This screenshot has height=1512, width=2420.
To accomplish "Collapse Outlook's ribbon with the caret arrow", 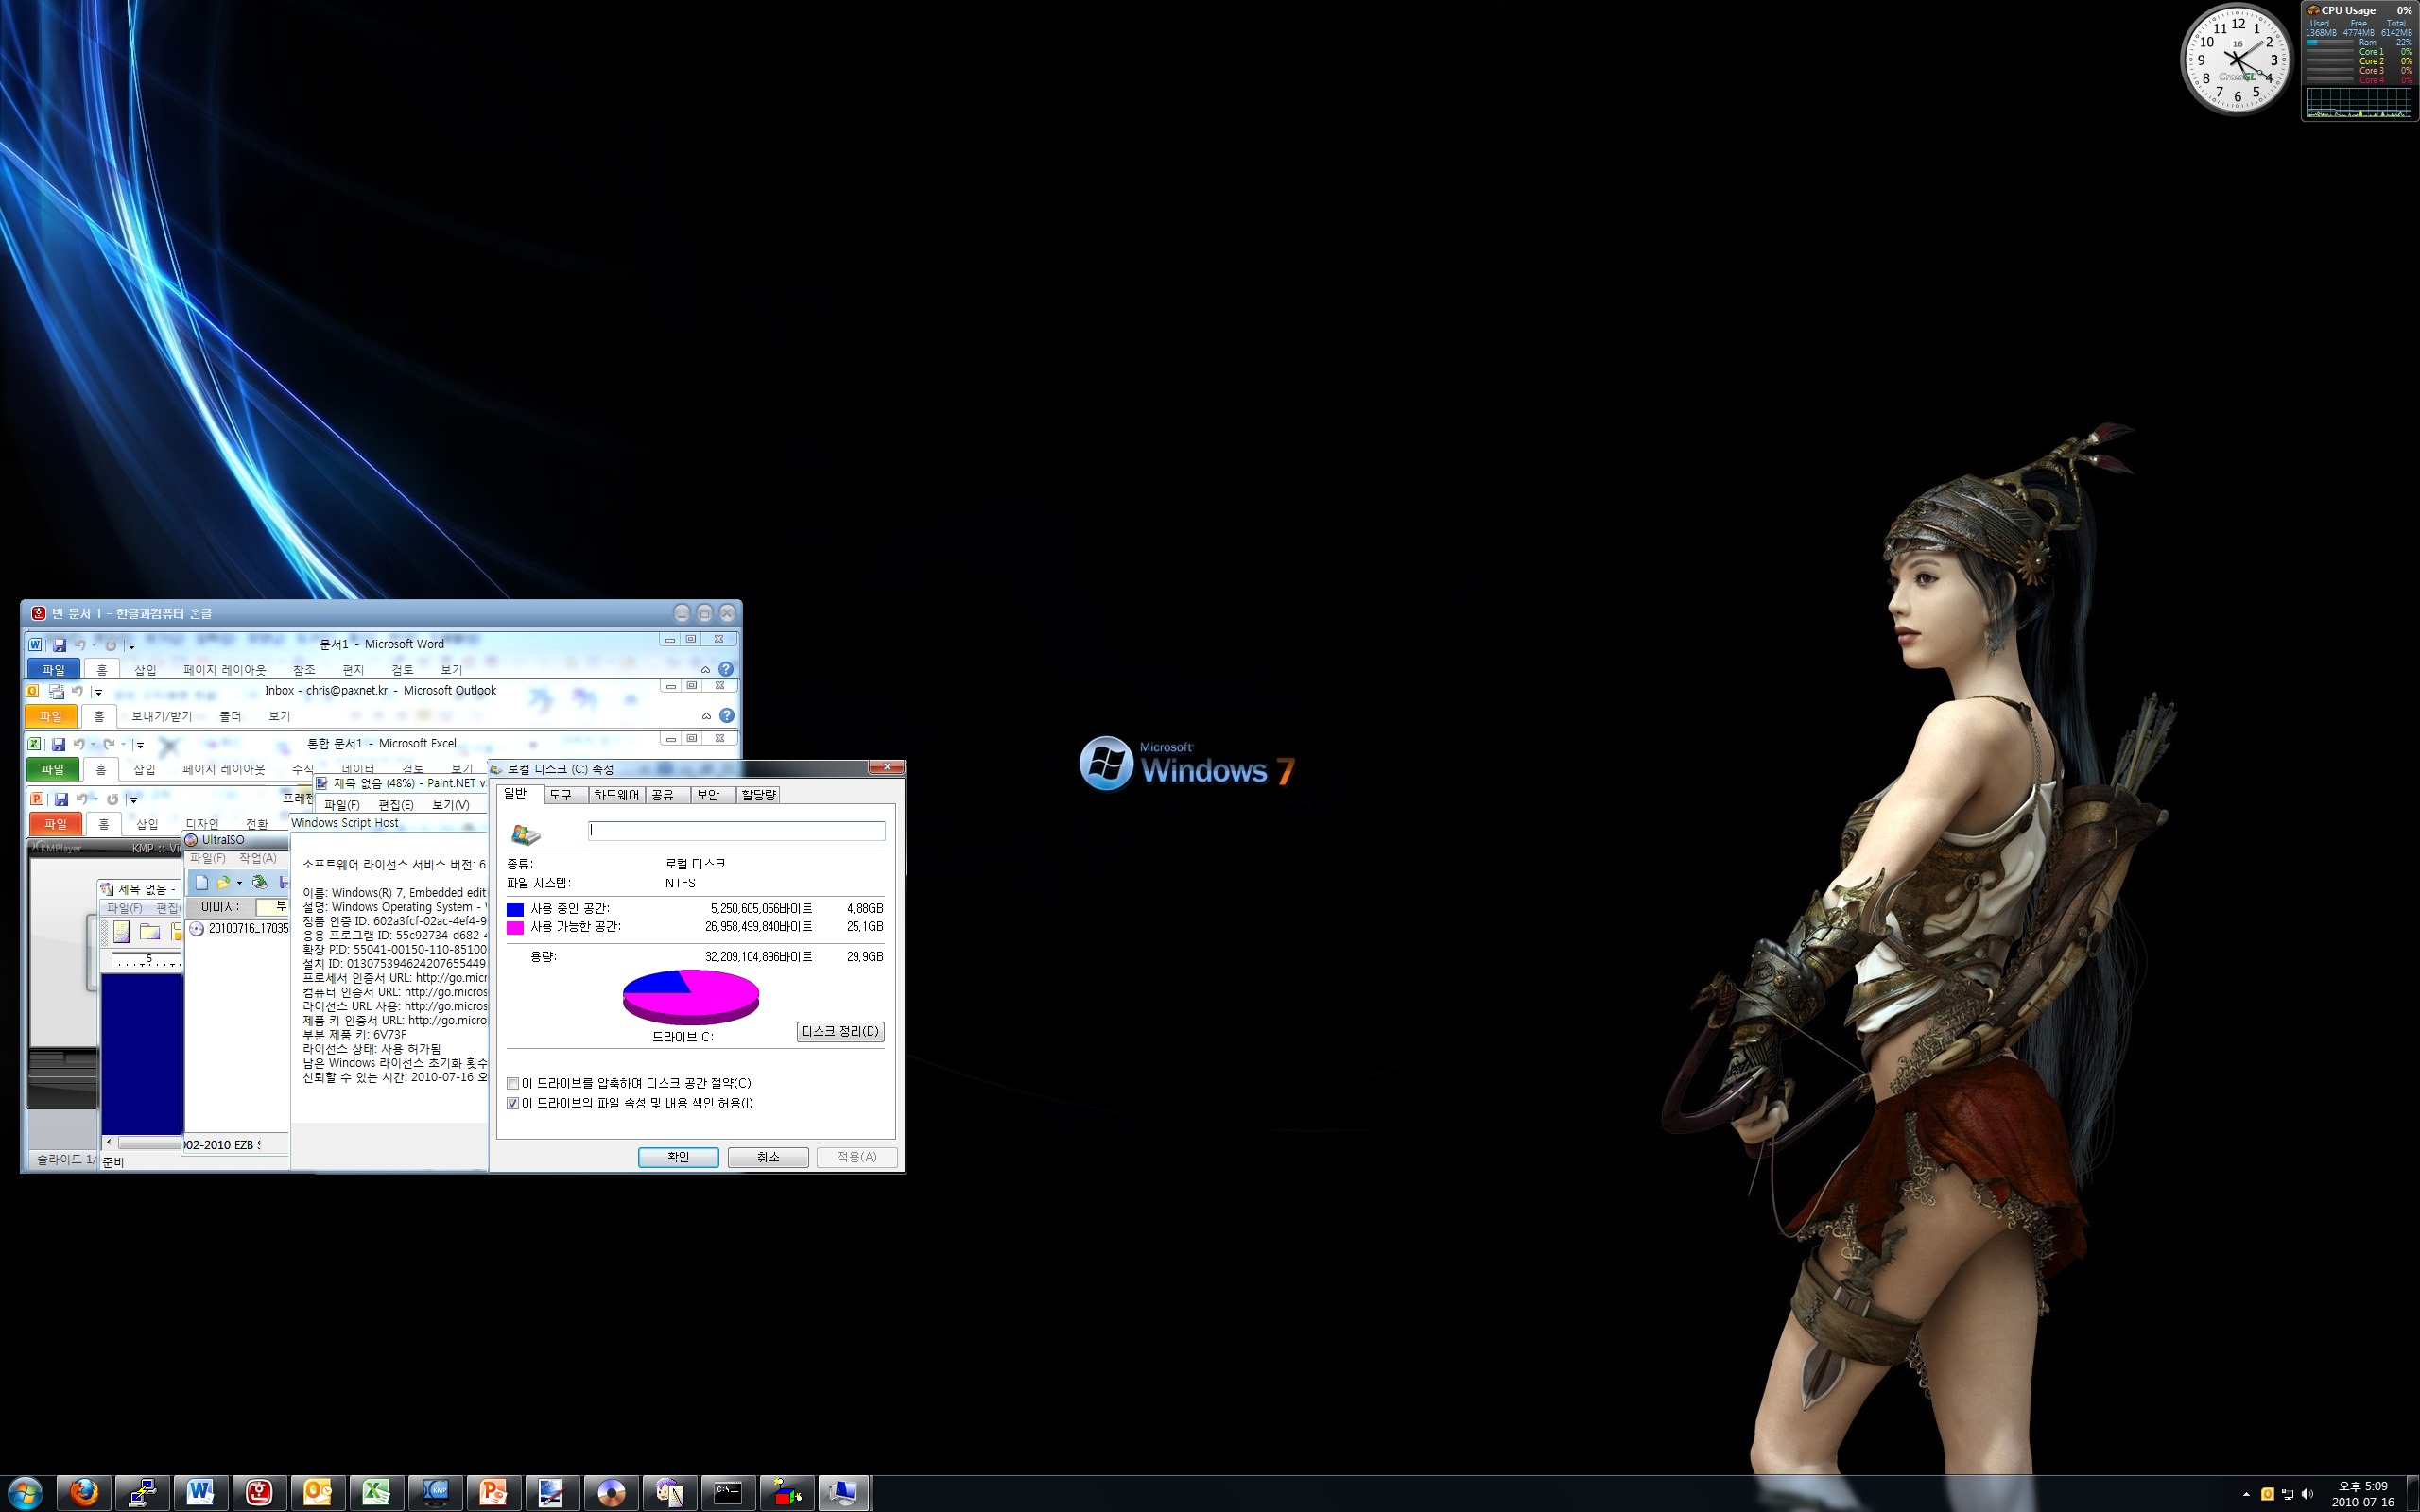I will 706,716.
